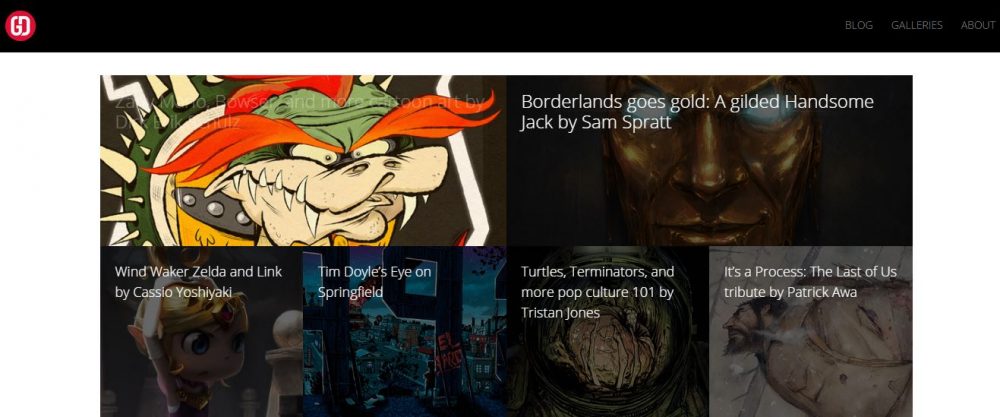Open the Borderlands goes gold article title
The width and height of the screenshot is (1000, 417).
click(x=696, y=112)
